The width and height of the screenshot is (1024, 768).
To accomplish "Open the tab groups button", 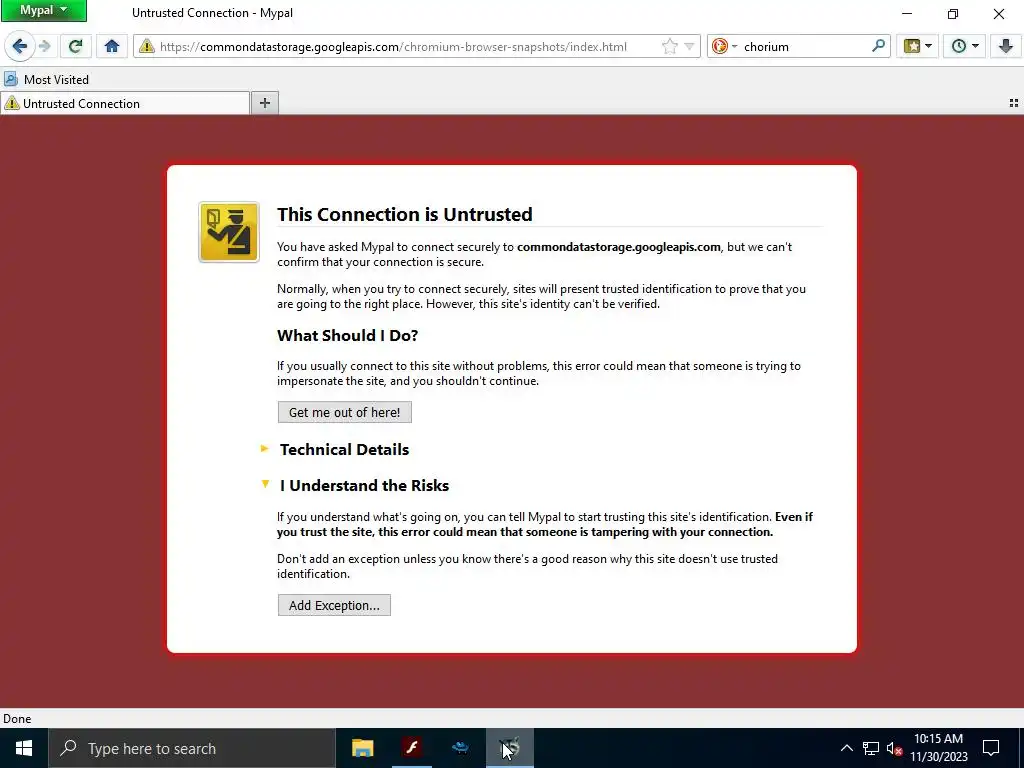I will coord(1014,103).
